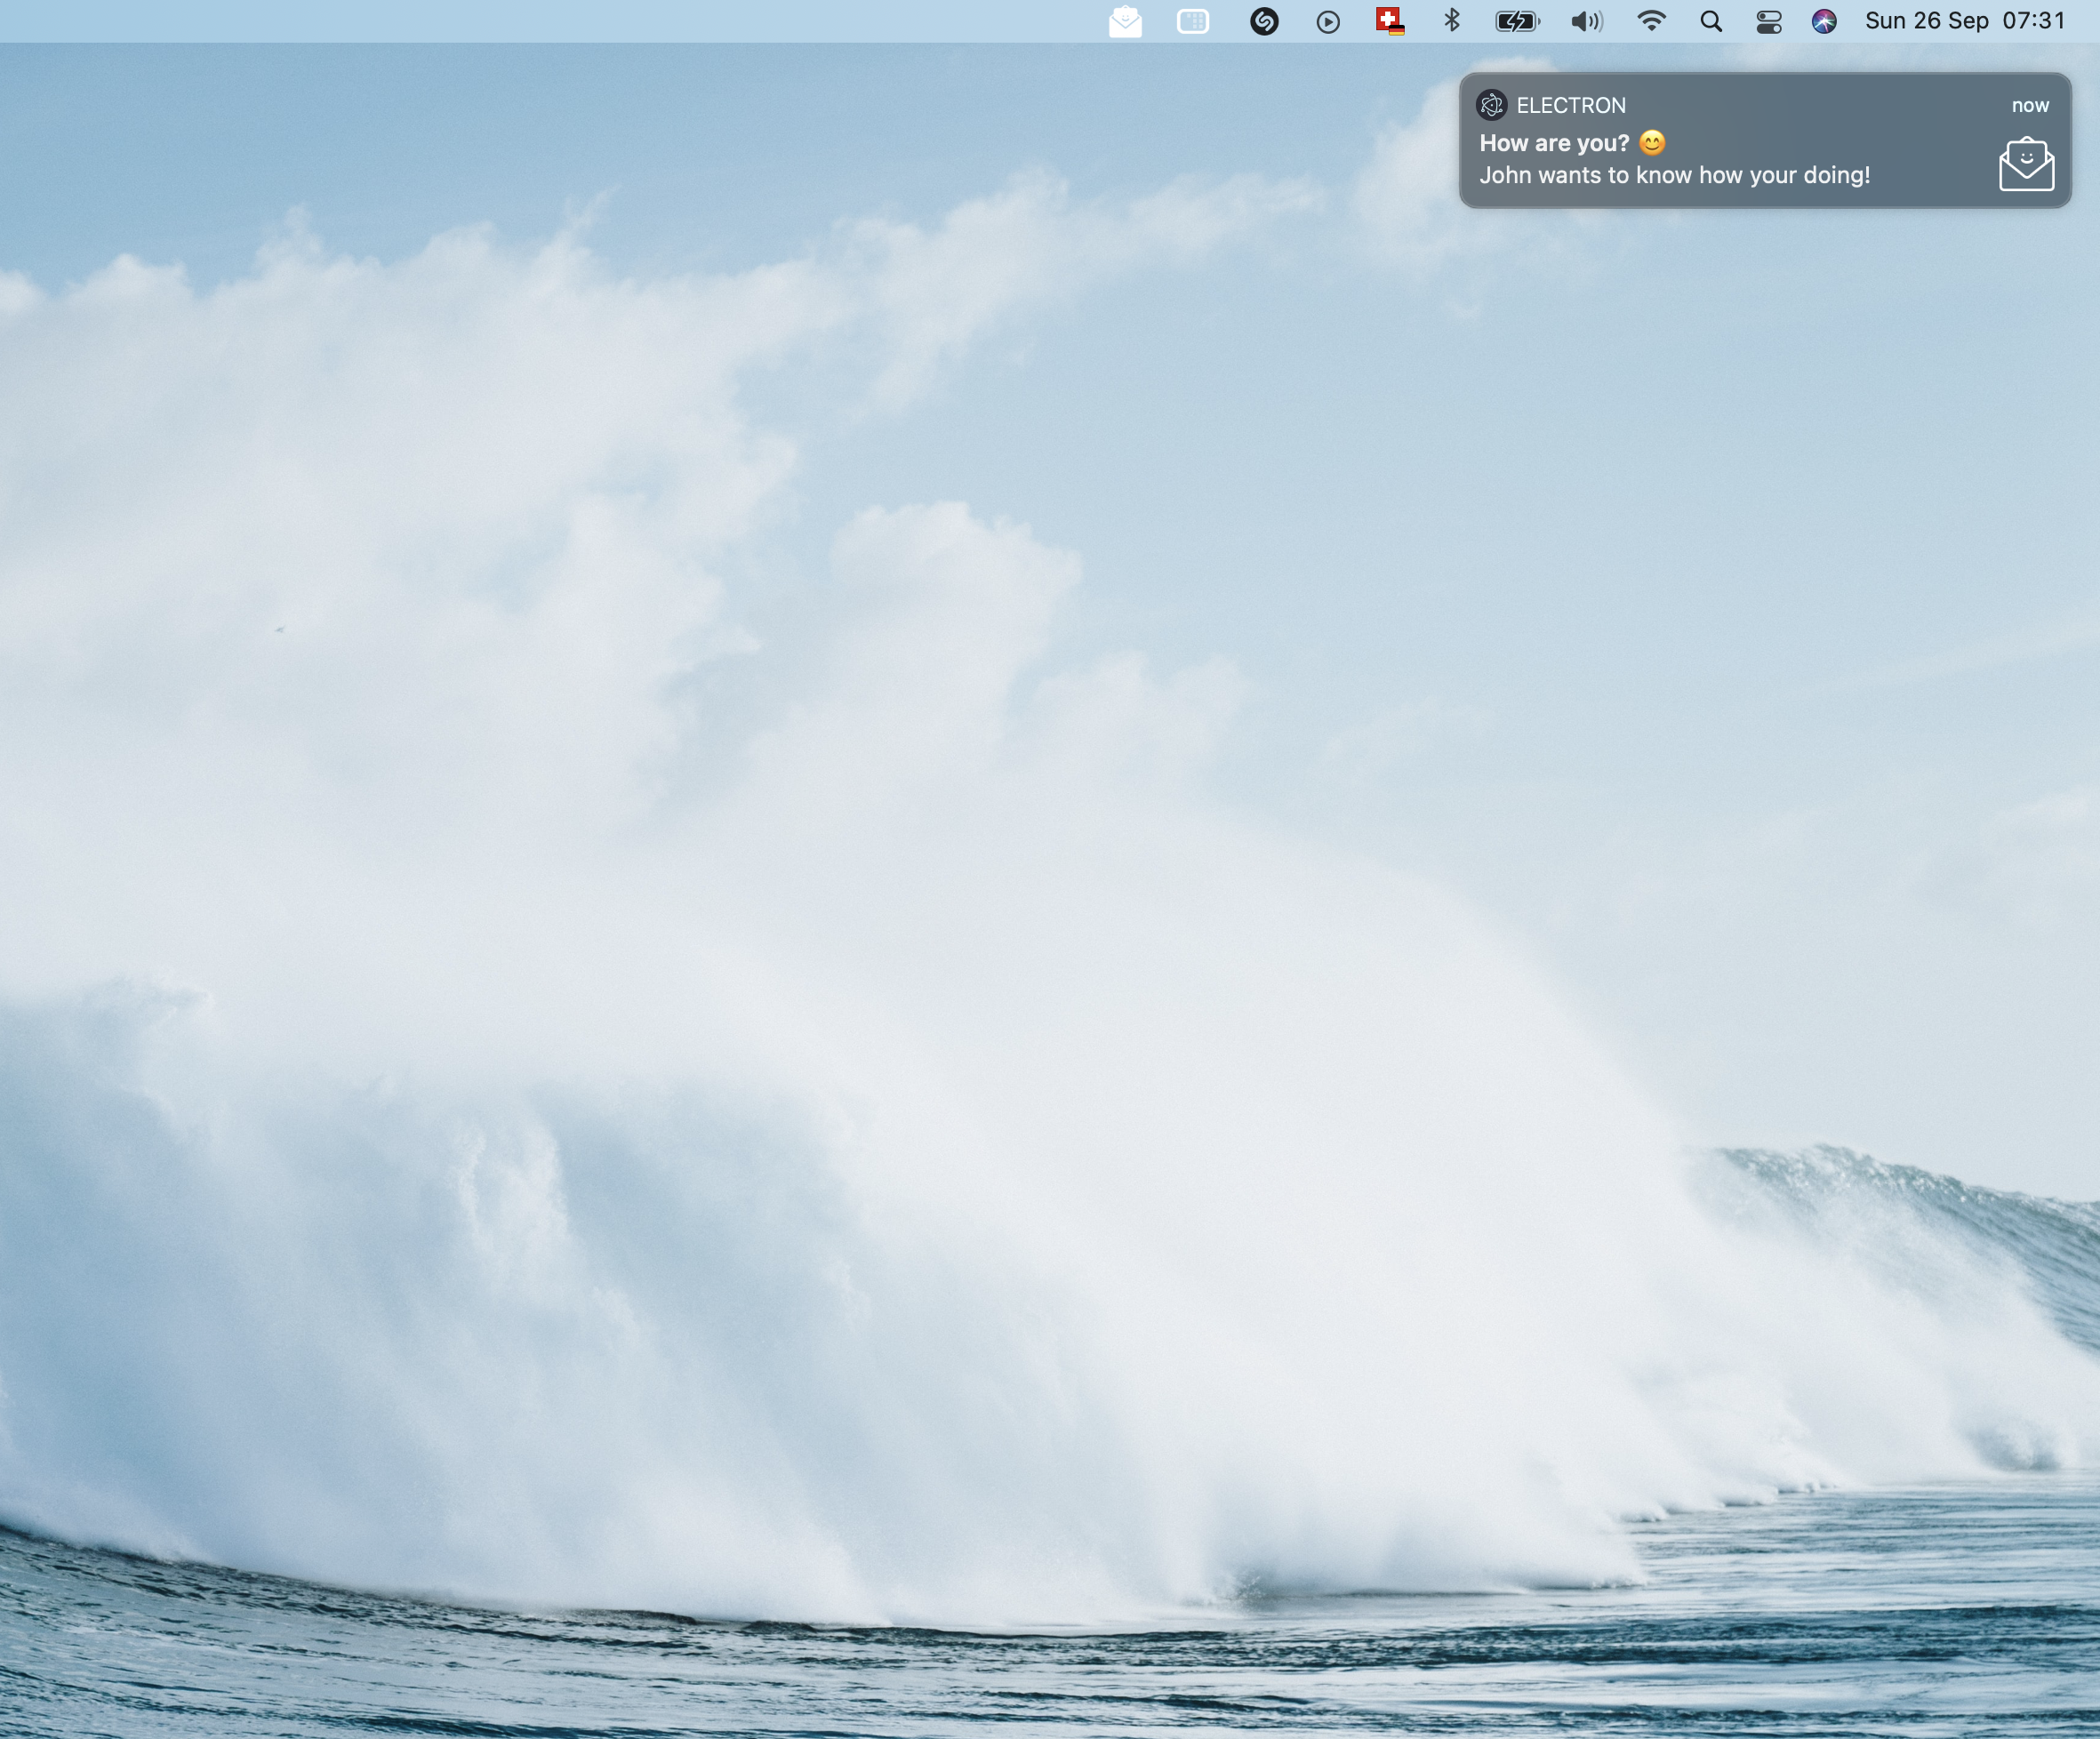Show battery charging status menu
The height and width of the screenshot is (1739, 2100).
point(1517,21)
